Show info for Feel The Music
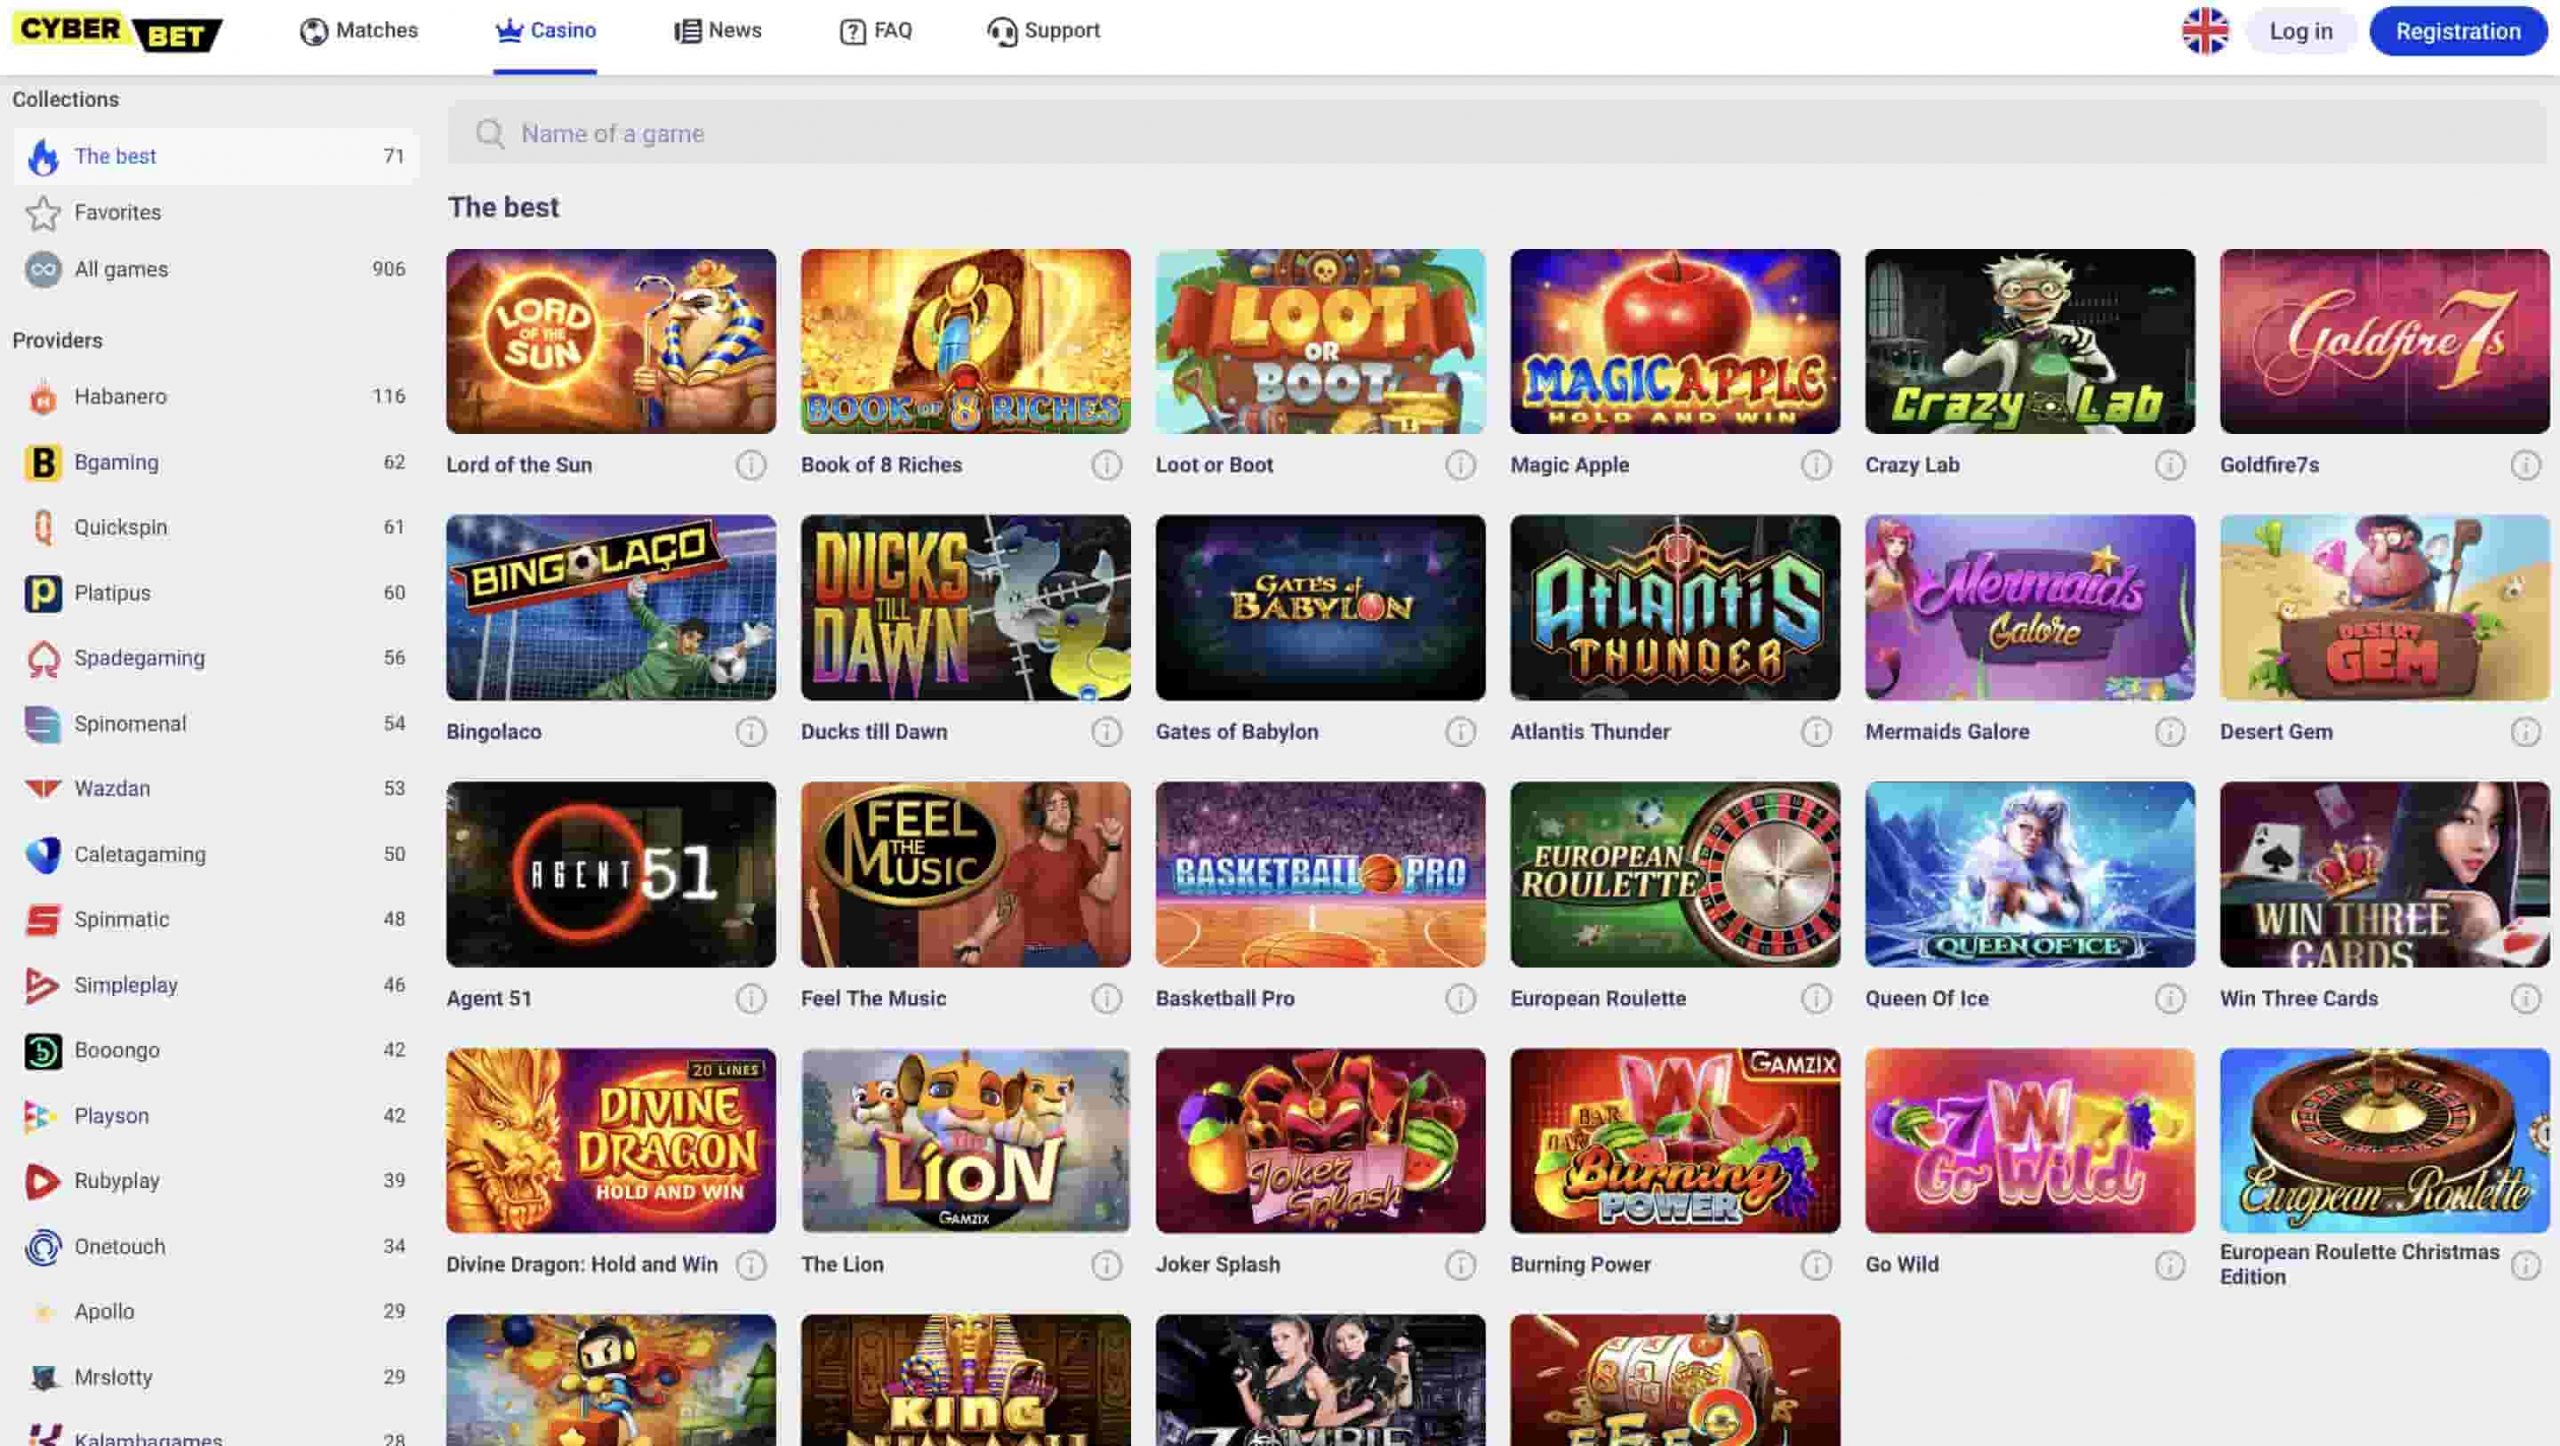This screenshot has width=2560, height=1446. pyautogui.click(x=1106, y=998)
